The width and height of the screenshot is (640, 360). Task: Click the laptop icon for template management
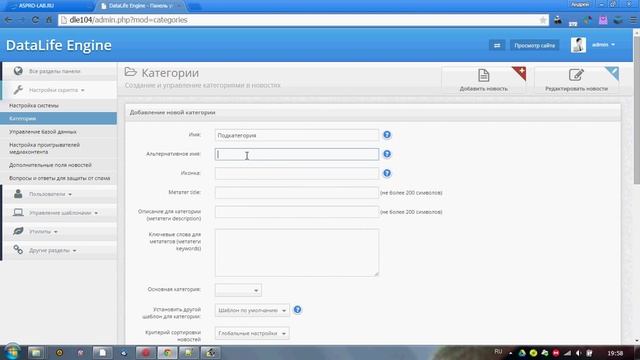tap(18, 212)
